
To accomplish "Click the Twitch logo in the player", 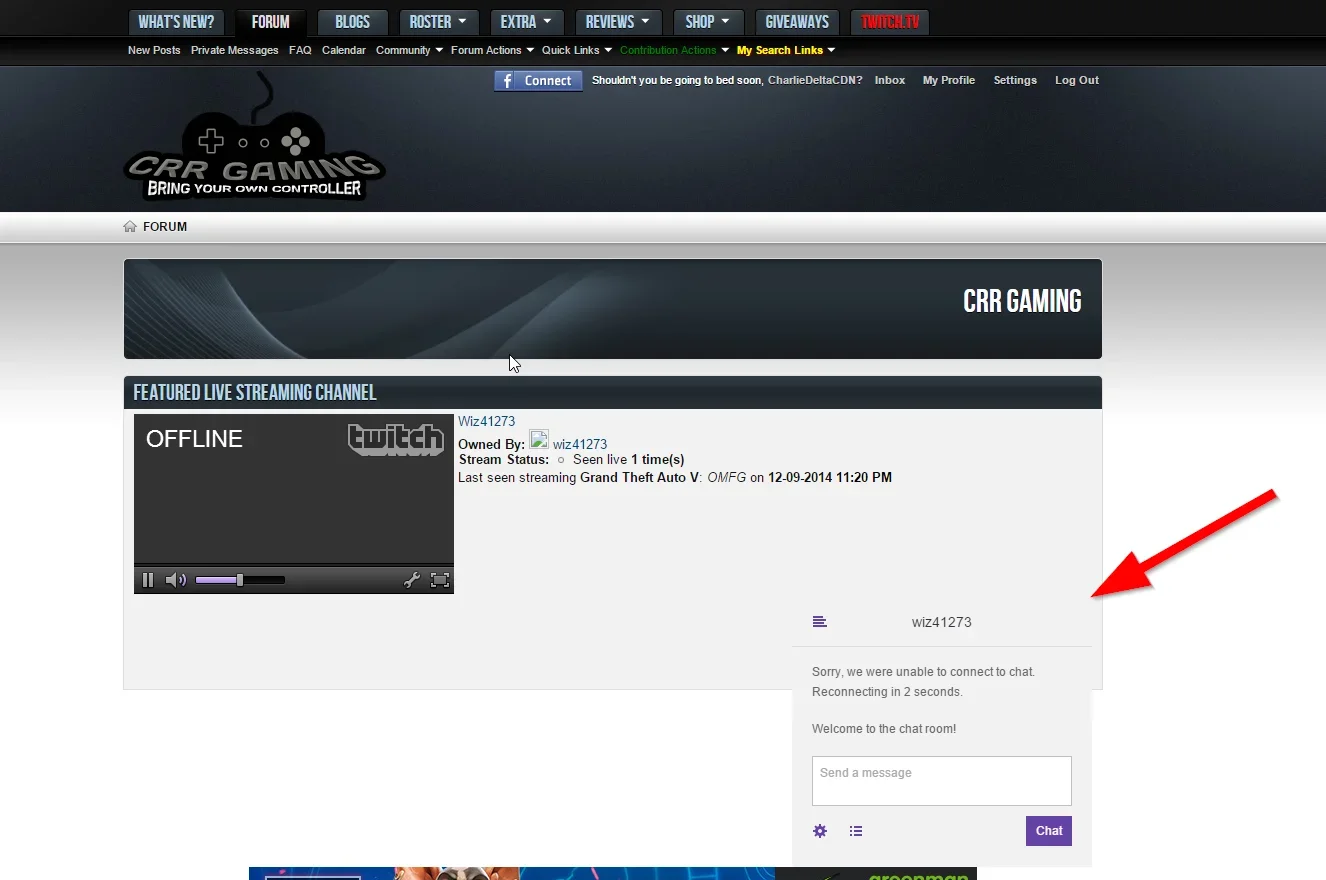I will click(x=396, y=439).
